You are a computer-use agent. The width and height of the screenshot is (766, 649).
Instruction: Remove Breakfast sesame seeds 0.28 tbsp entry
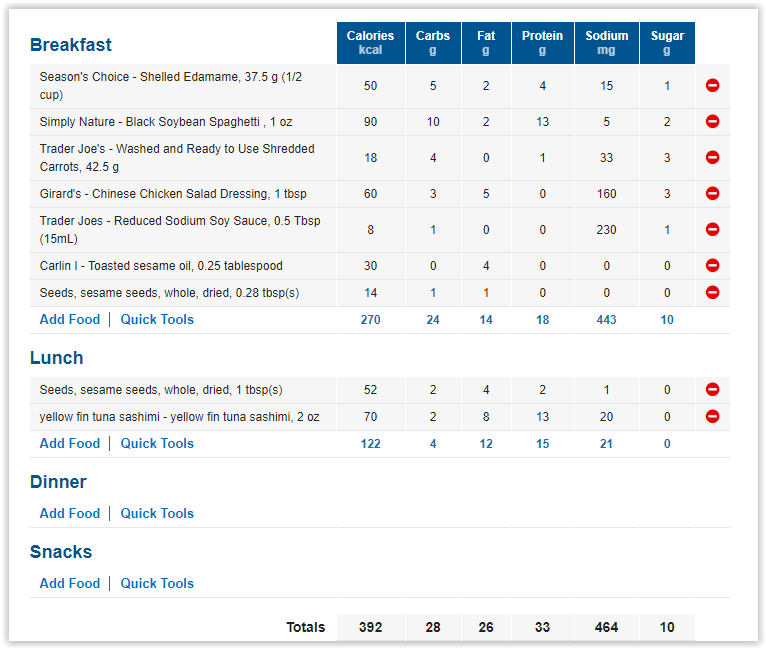pyautogui.click(x=712, y=292)
